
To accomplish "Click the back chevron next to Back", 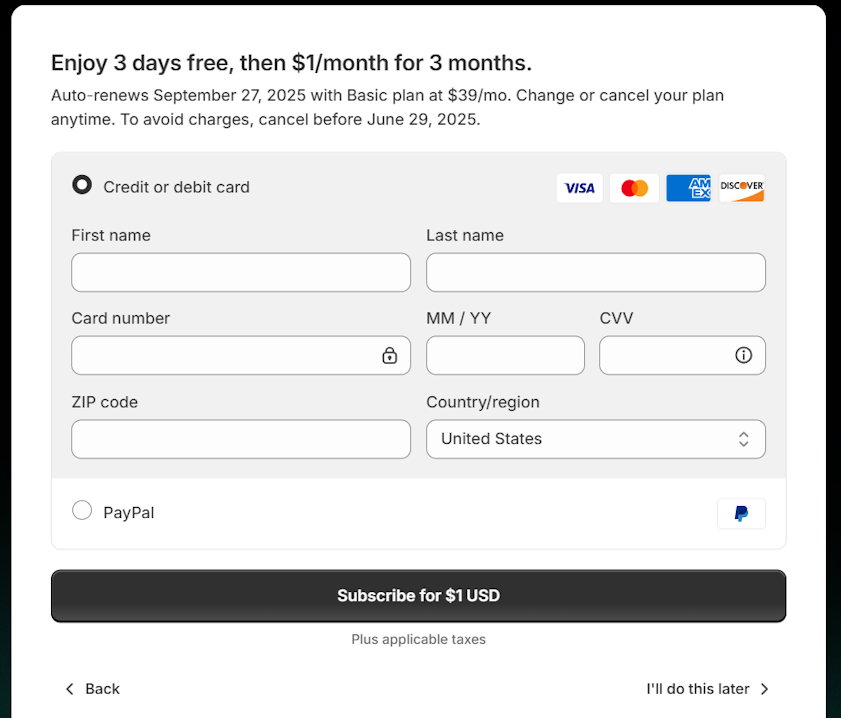I will (x=69, y=689).
